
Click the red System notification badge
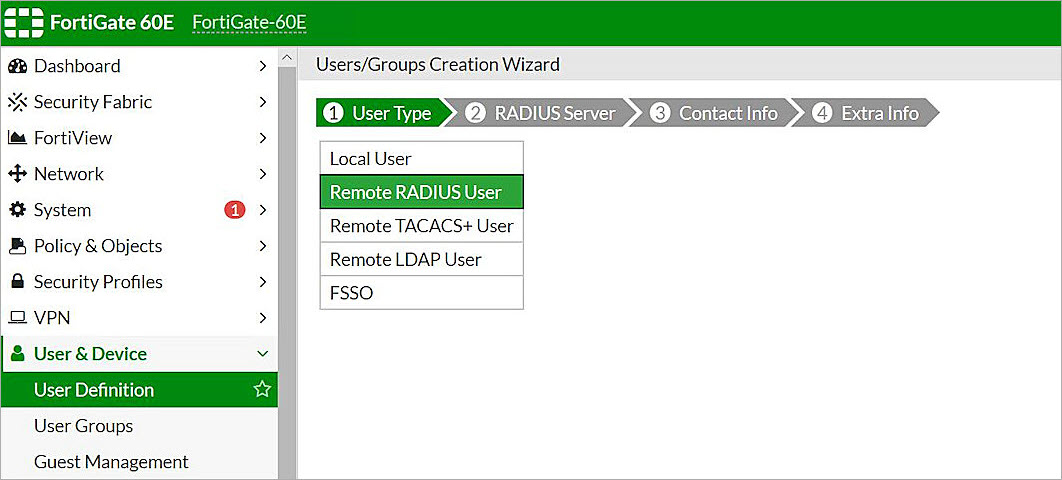click(234, 210)
